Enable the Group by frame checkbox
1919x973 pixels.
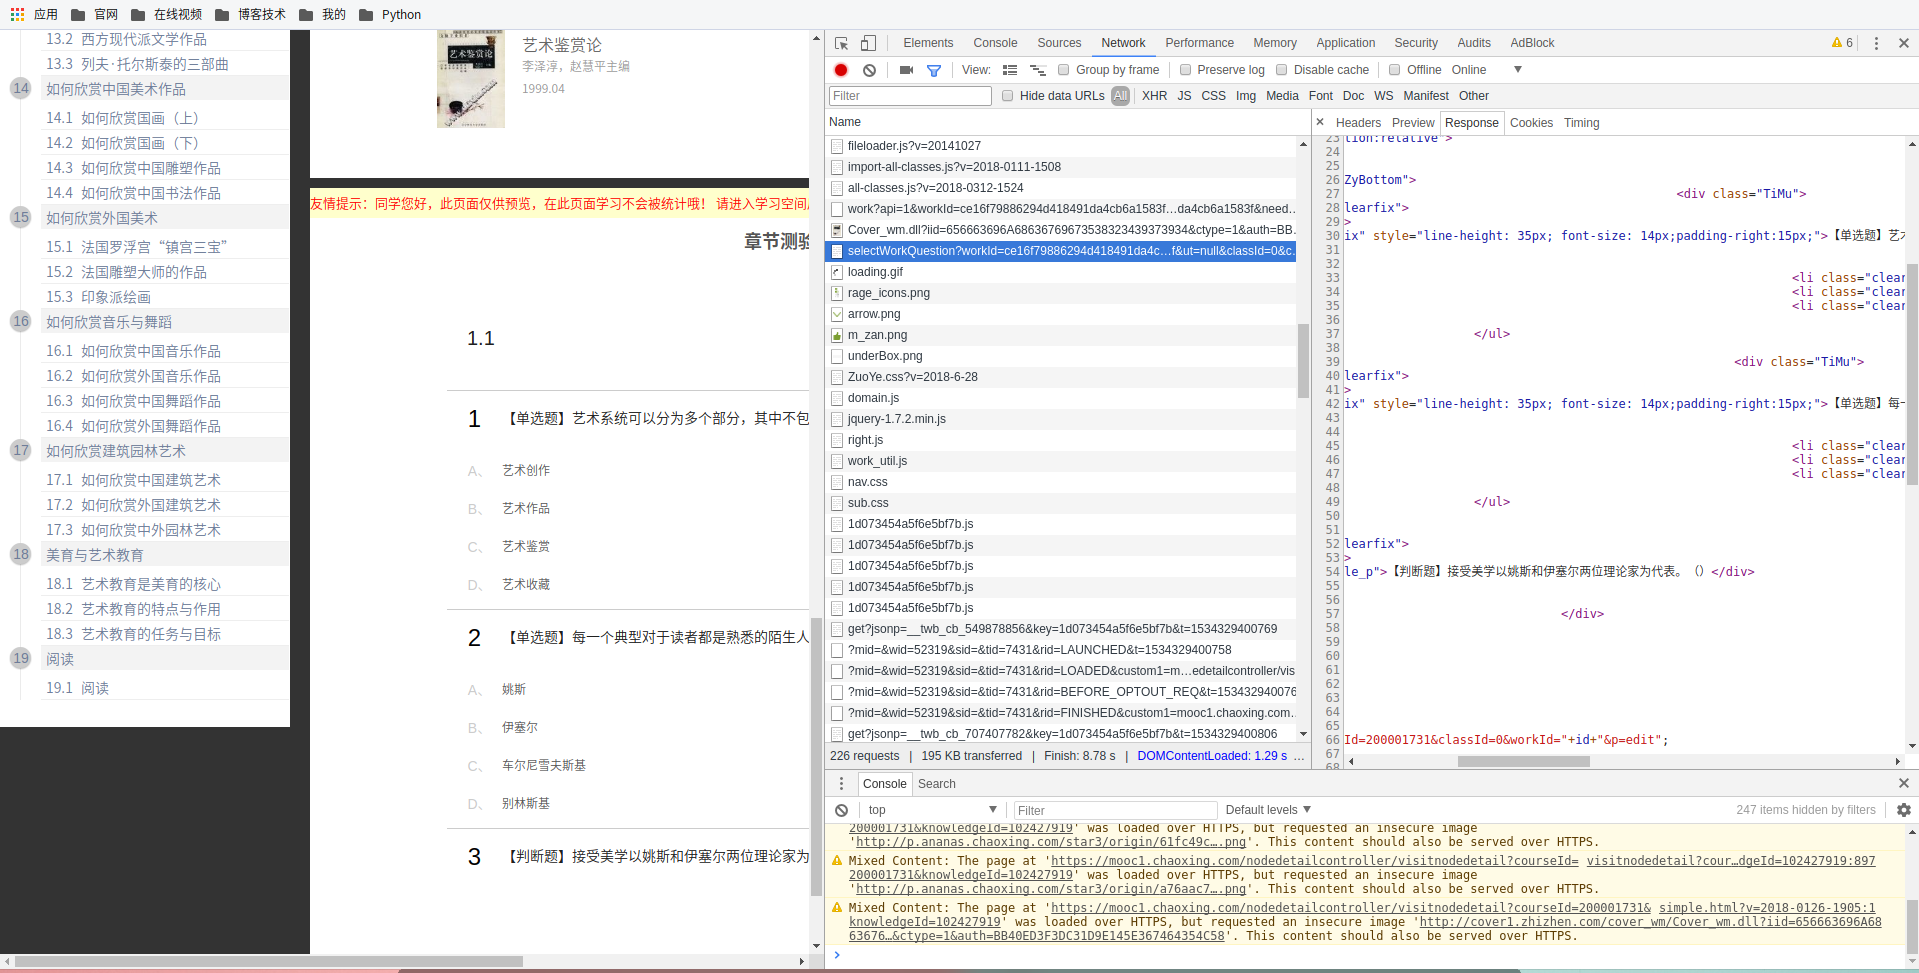point(1064,70)
